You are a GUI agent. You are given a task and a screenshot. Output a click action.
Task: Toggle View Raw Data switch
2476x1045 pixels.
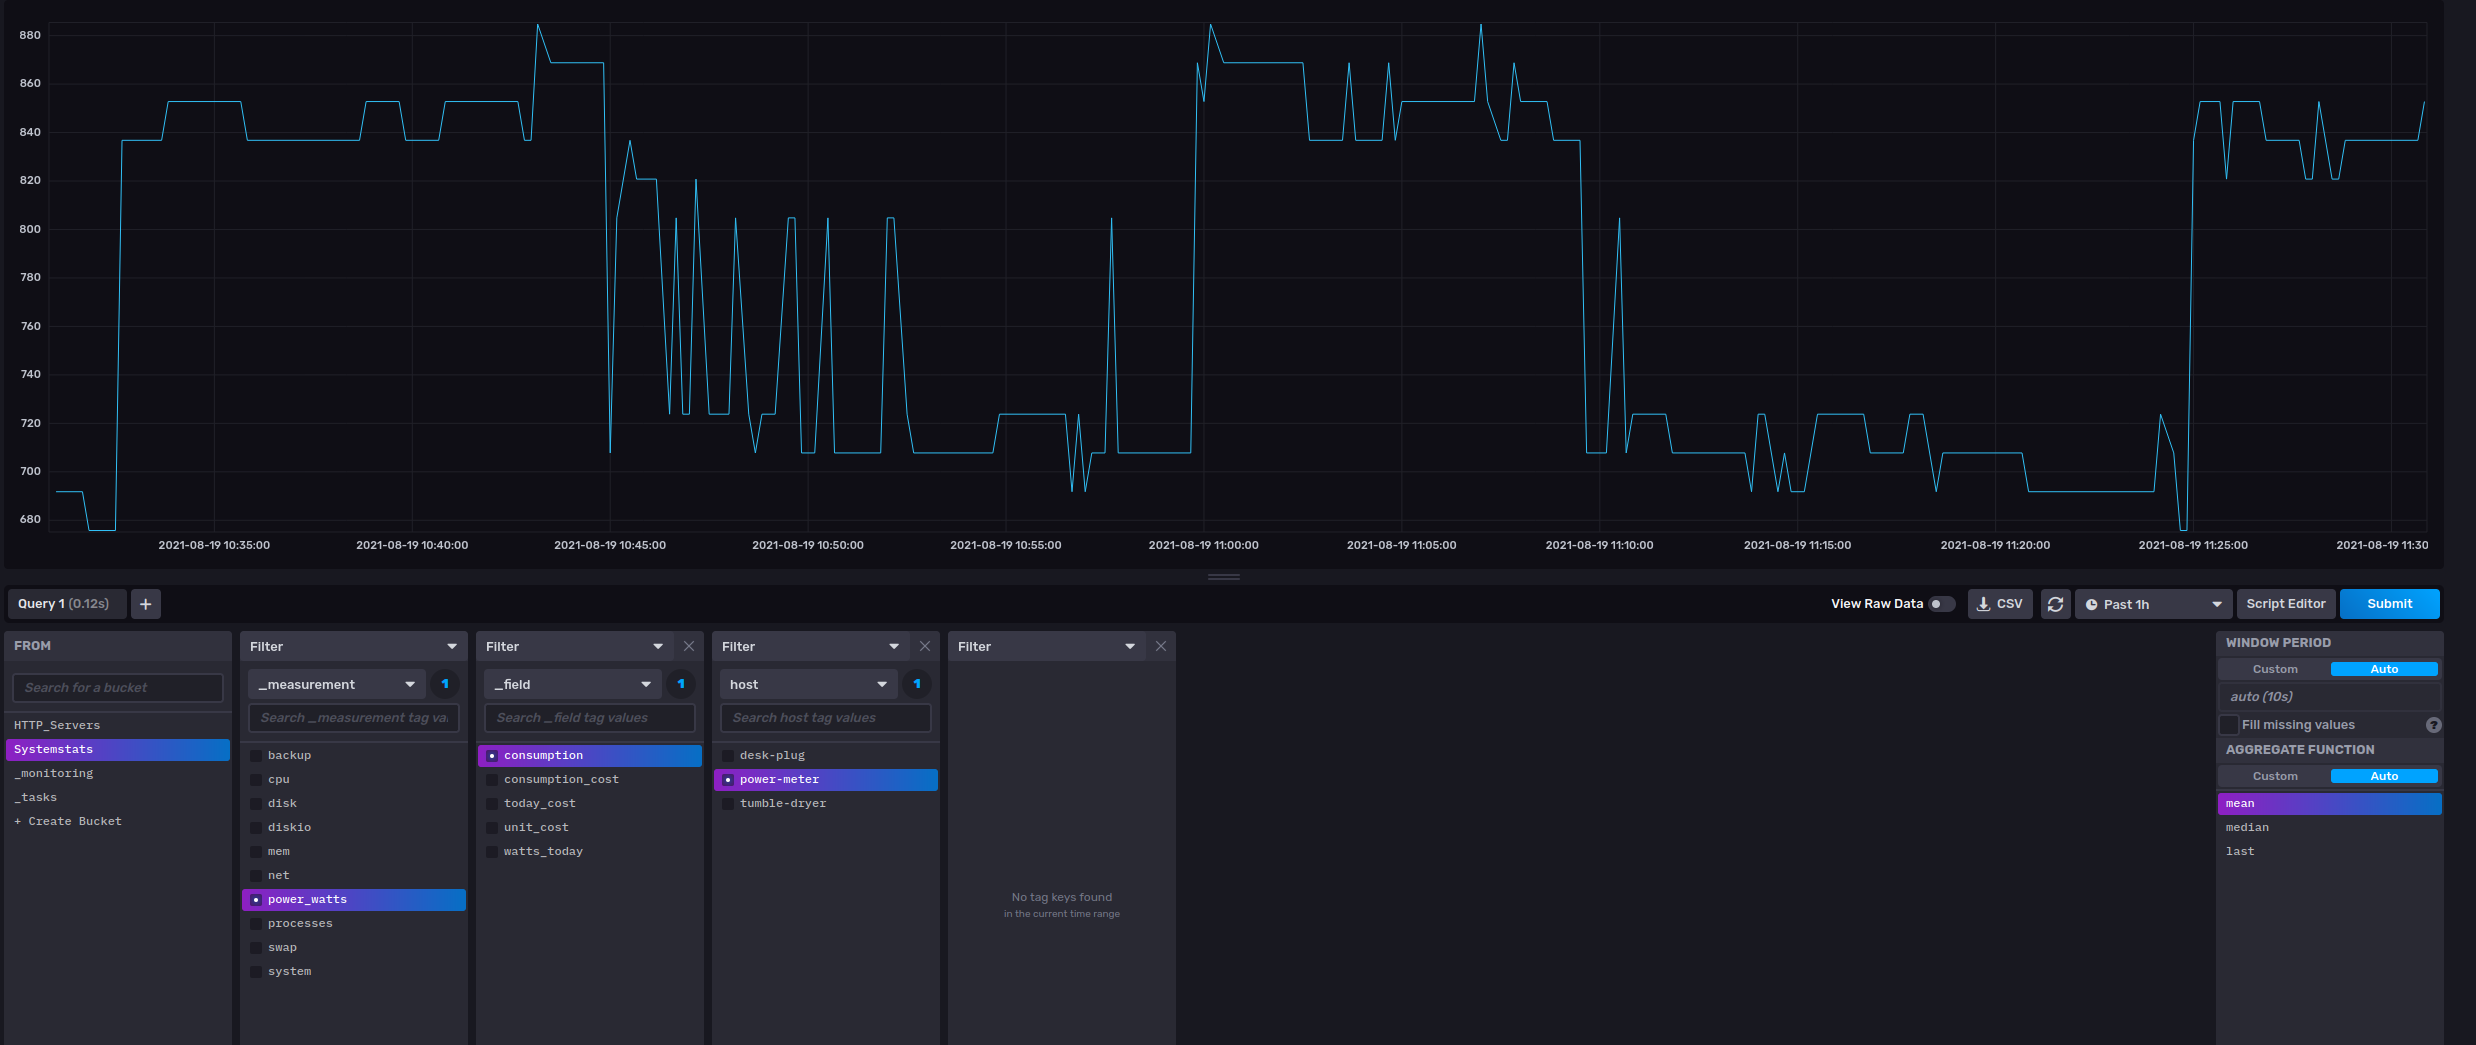click(1941, 604)
